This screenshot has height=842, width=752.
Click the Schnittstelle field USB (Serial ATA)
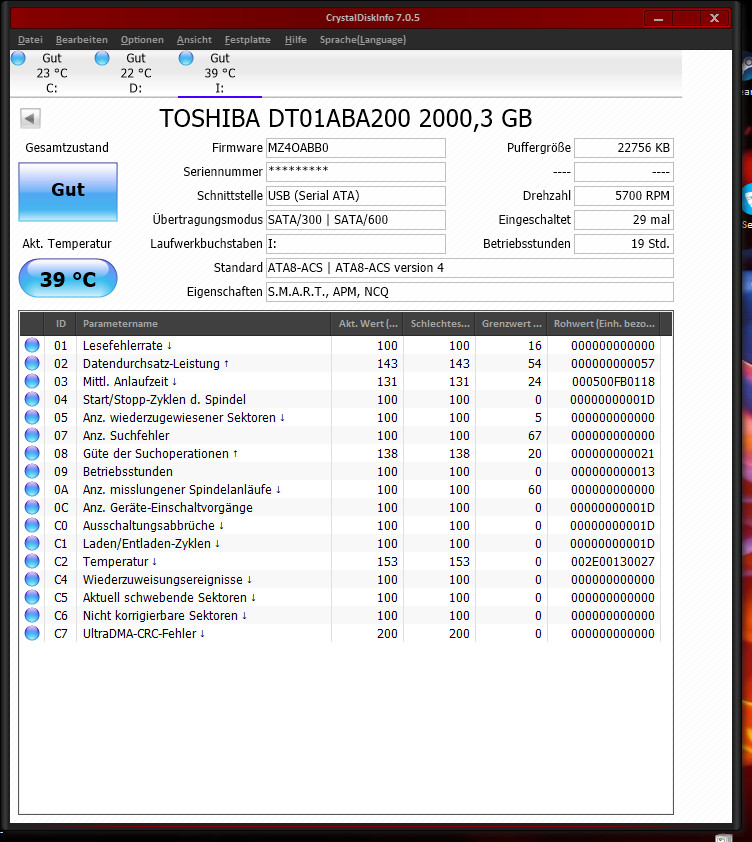356,195
